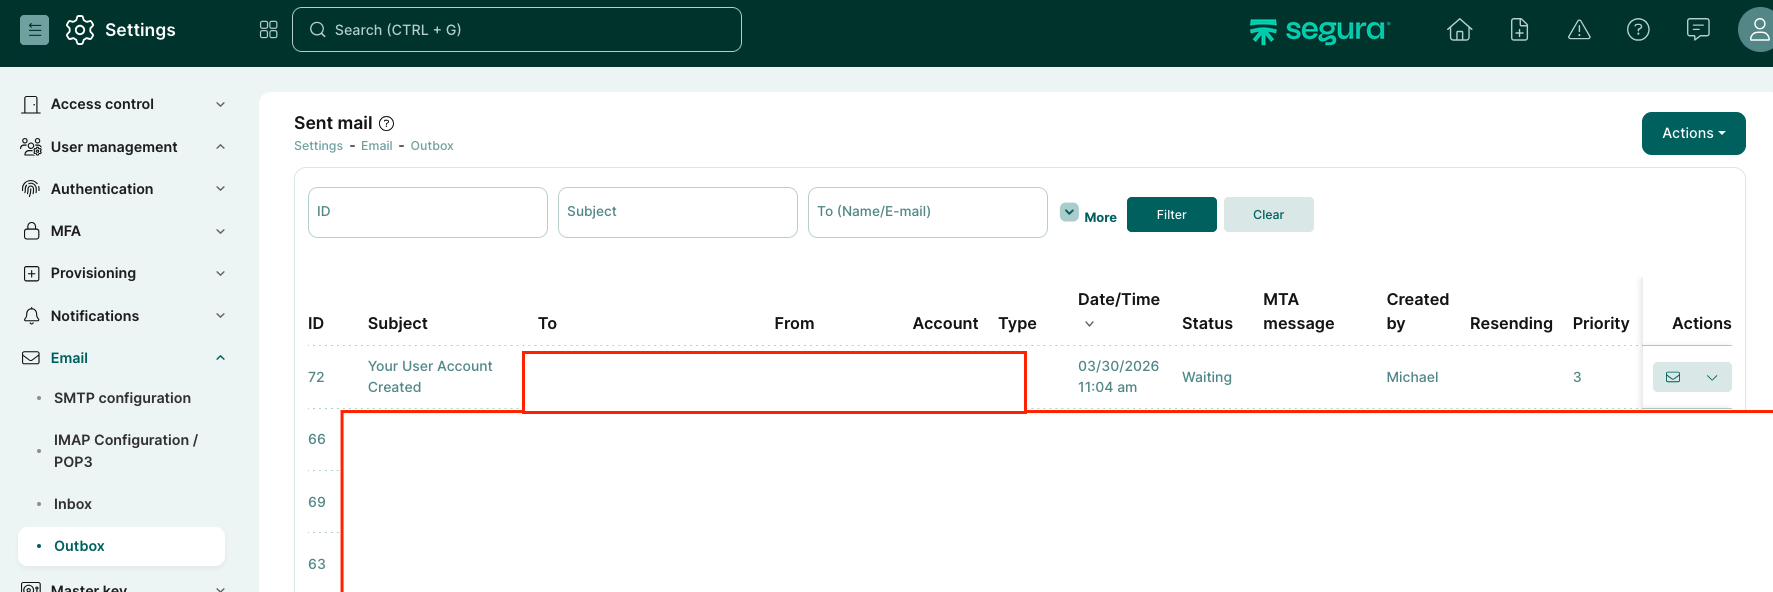The height and width of the screenshot is (592, 1773).
Task: Sort by the Date/Time column header
Action: click(1118, 300)
